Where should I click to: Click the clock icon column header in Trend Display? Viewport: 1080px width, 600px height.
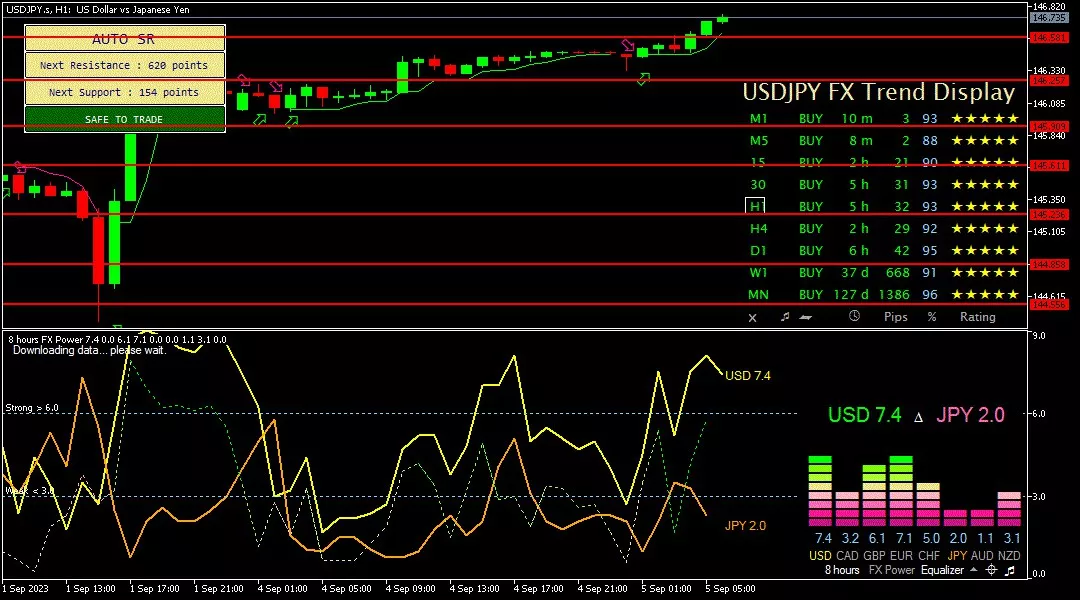click(854, 315)
